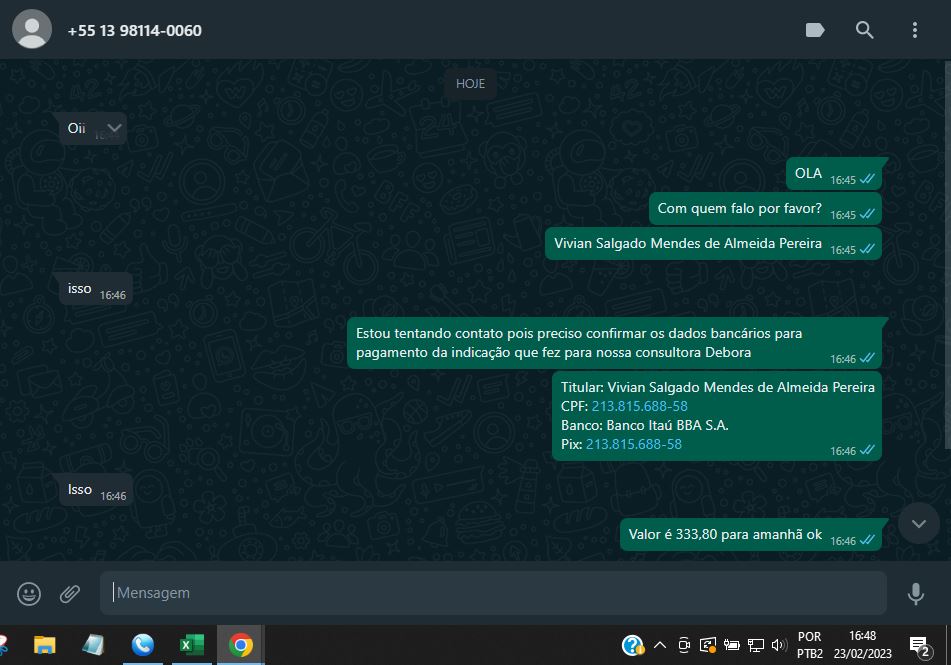Start voice recording with microphone icon
Screen dimensions: 951x665
click(x=915, y=593)
